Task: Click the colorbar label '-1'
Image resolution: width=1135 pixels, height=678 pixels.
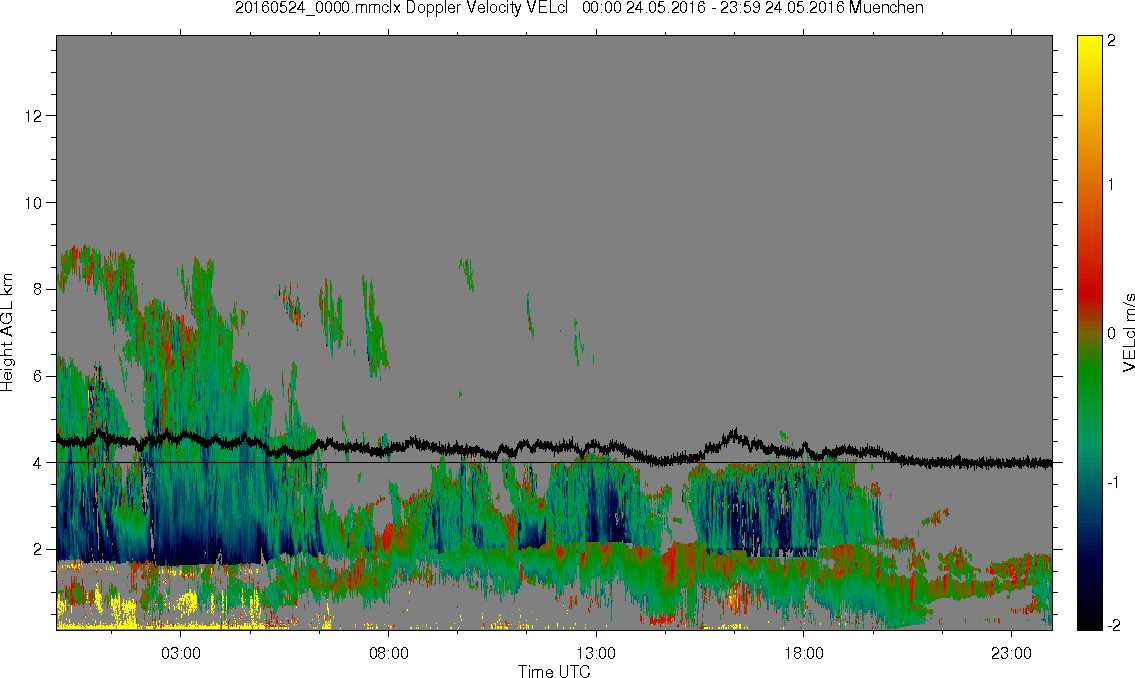Action: [x=1114, y=483]
